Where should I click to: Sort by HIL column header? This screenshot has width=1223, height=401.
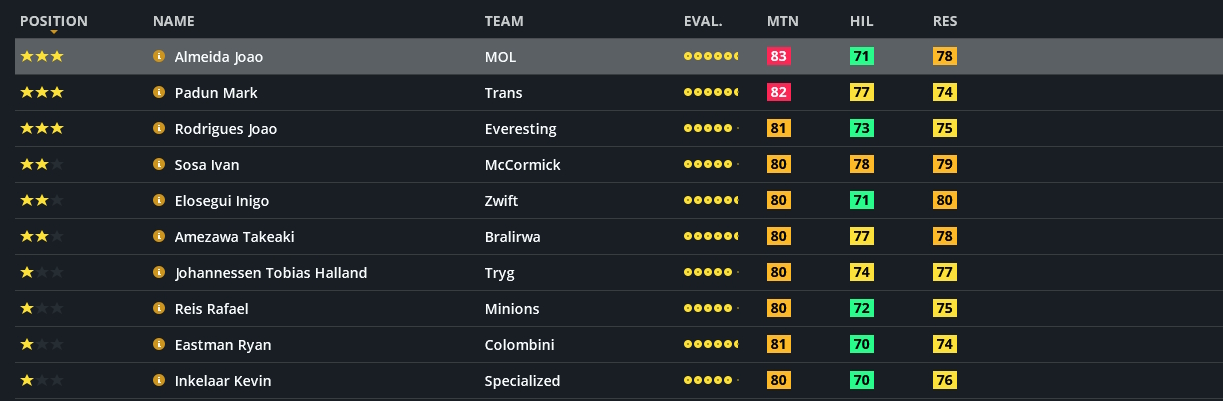tap(861, 21)
